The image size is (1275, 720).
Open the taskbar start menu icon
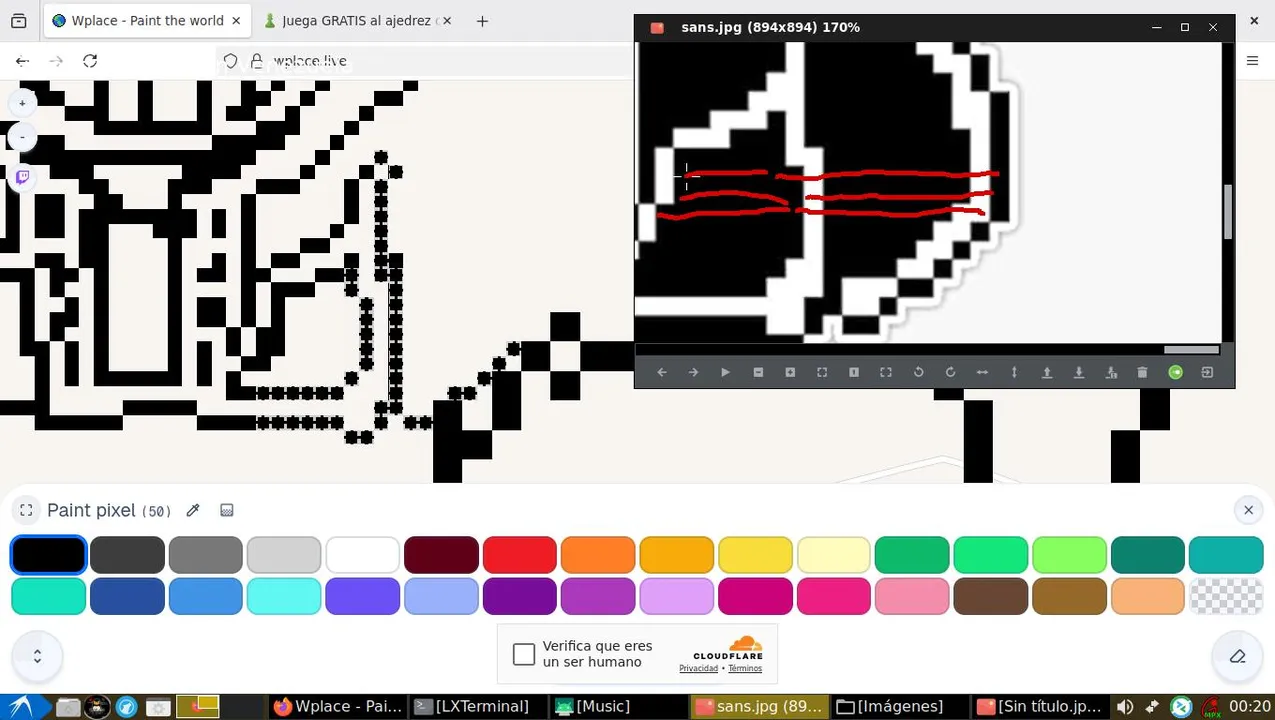click(21, 706)
